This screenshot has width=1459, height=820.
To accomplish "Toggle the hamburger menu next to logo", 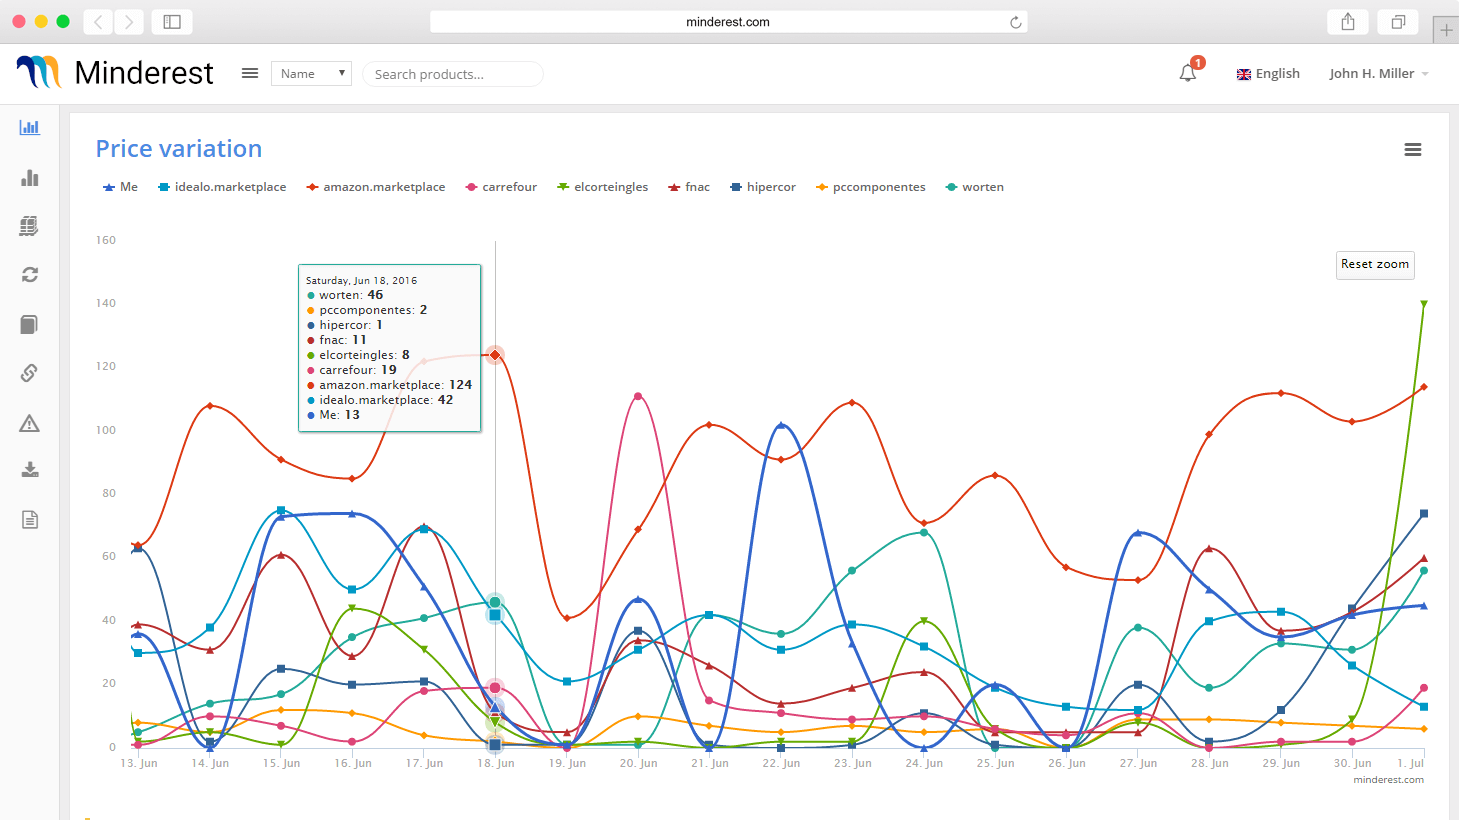I will coord(250,73).
